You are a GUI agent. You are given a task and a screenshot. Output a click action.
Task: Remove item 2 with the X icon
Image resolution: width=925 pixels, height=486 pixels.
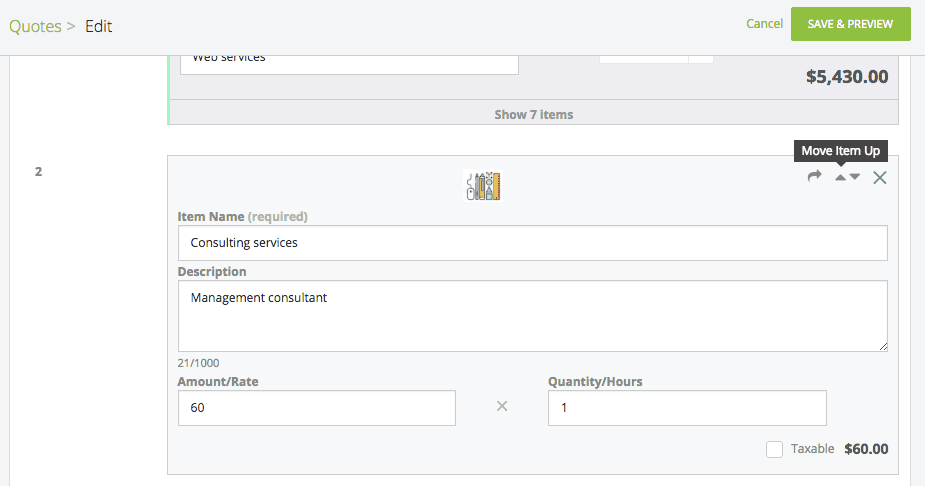880,177
